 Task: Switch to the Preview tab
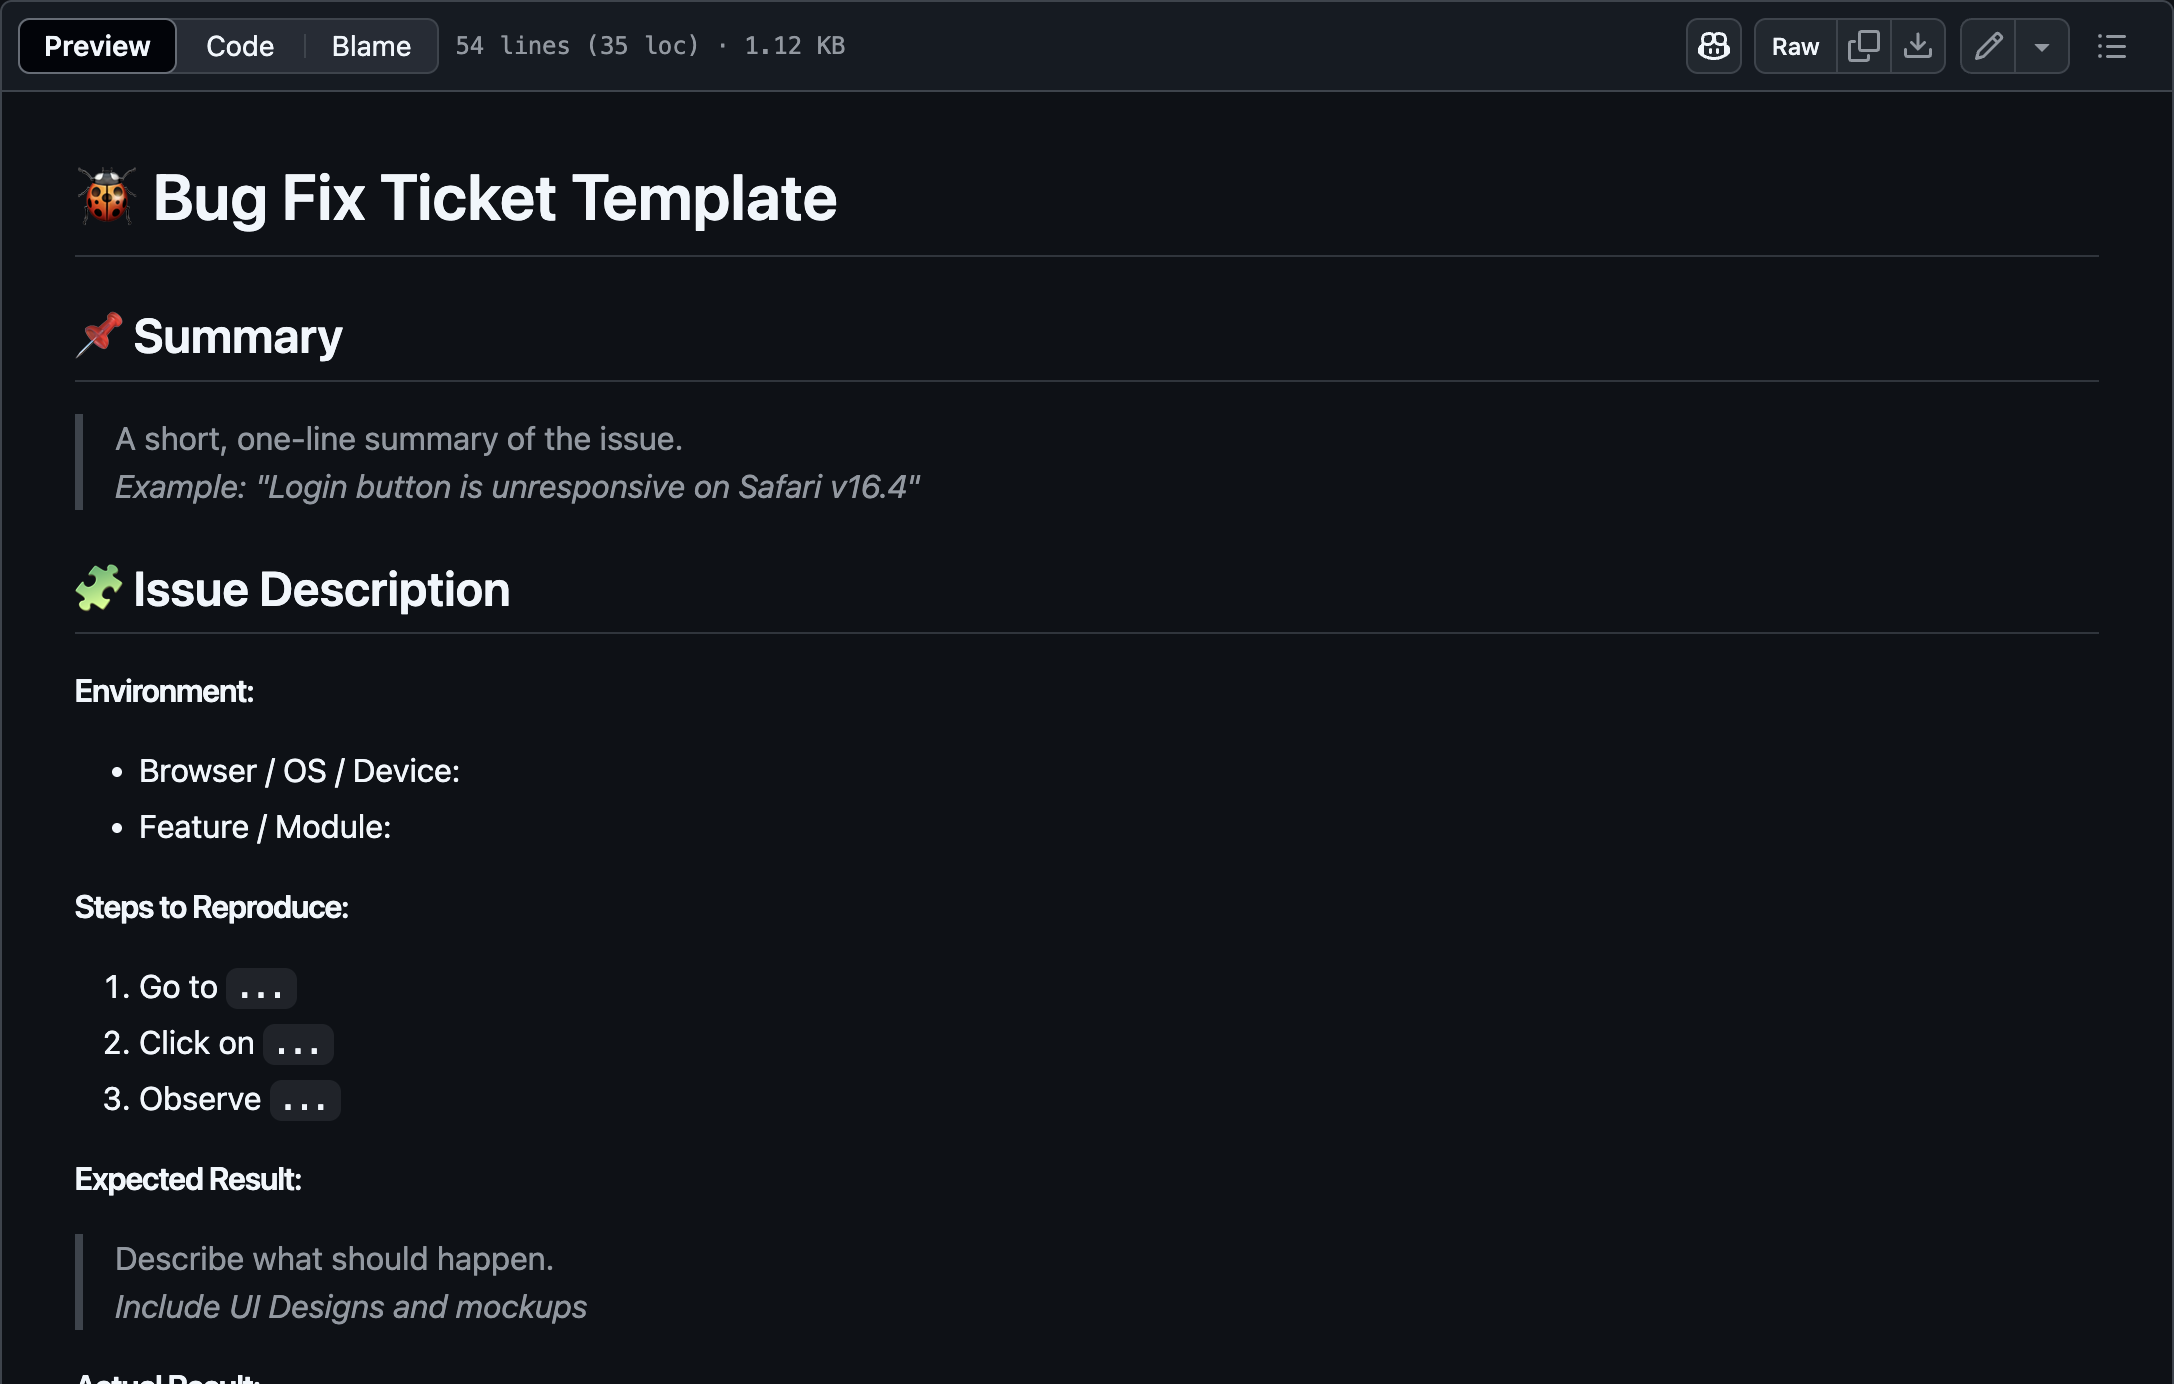pyautogui.click(x=97, y=46)
